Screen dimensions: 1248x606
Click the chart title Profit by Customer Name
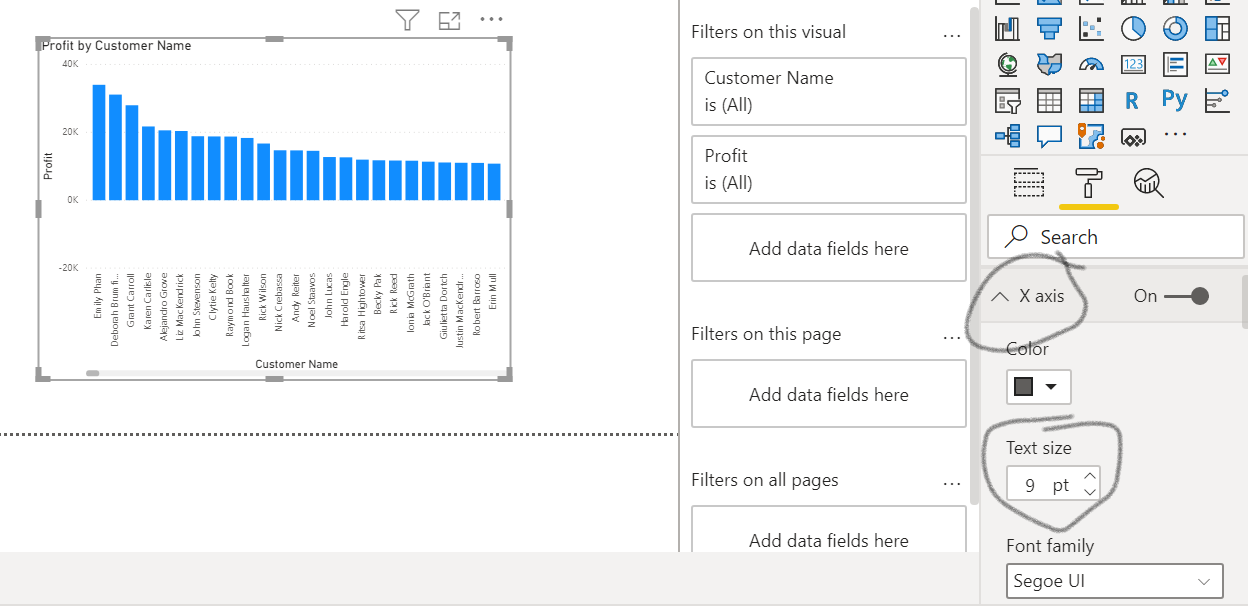[x=116, y=46]
